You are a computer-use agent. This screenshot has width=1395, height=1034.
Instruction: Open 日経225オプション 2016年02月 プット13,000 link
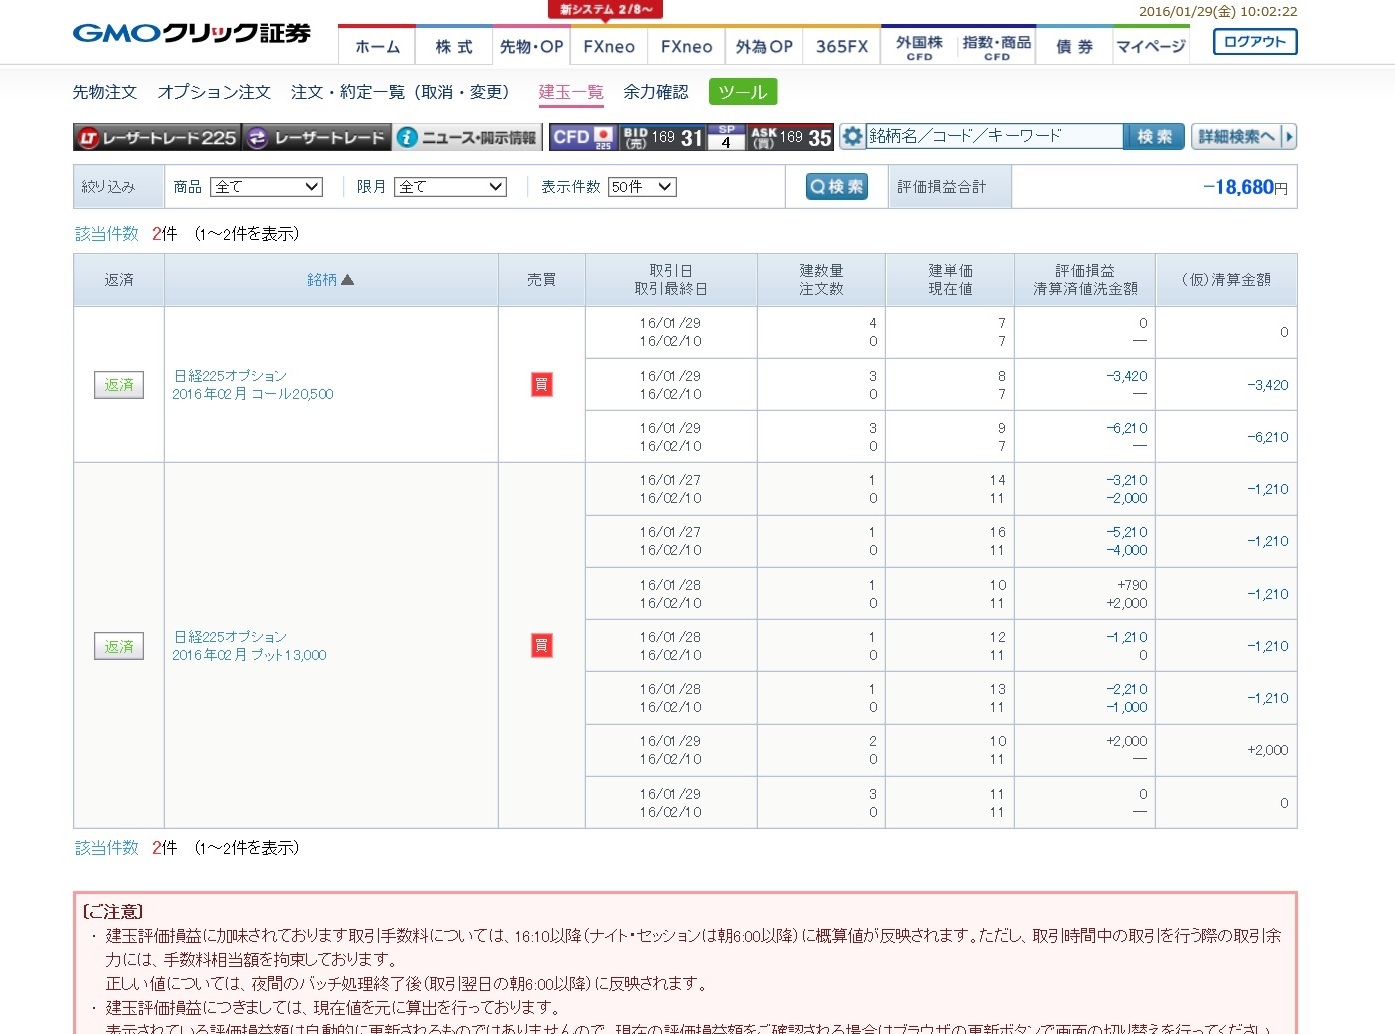pos(249,646)
